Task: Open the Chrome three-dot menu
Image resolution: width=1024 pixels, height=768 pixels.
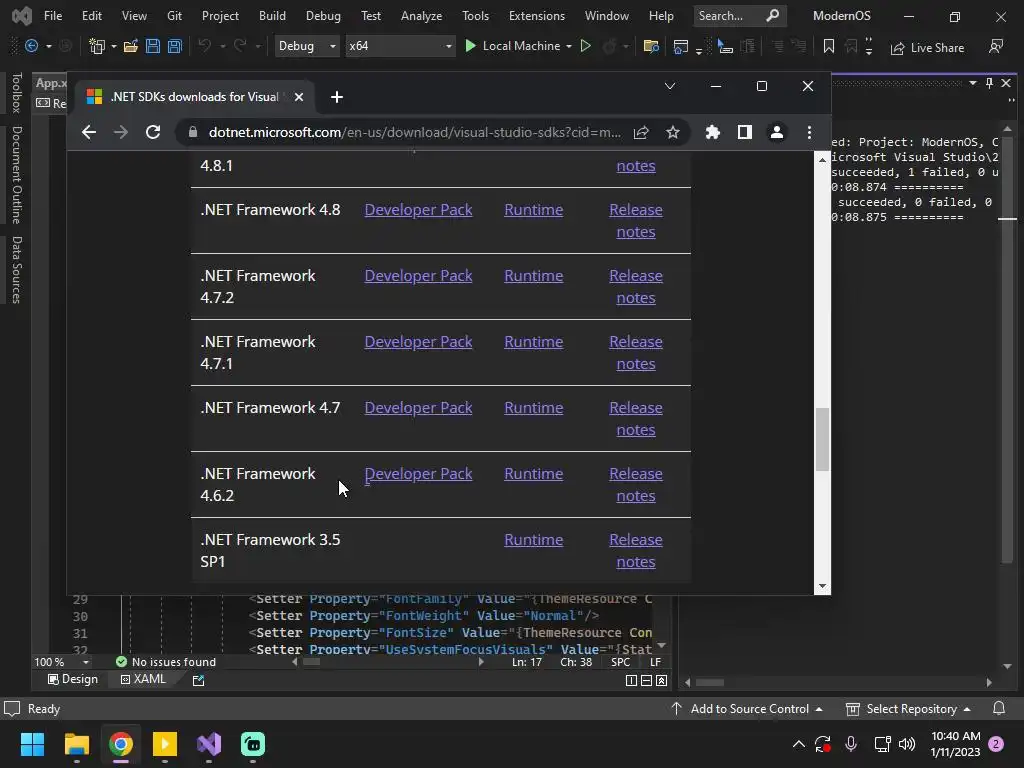Action: click(809, 133)
